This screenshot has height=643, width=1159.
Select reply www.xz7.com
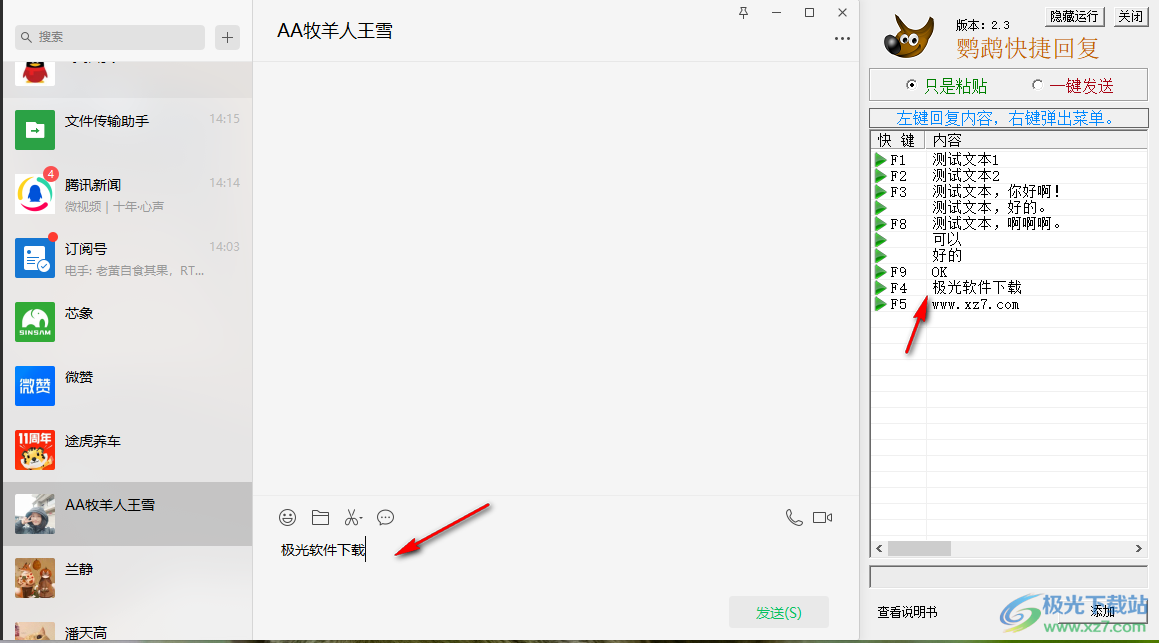tap(975, 305)
